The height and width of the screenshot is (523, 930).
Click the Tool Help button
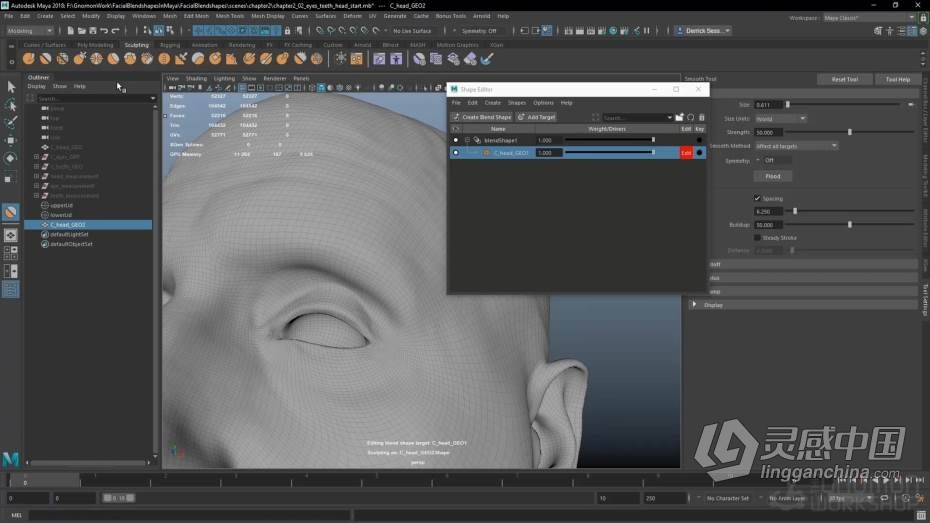pyautogui.click(x=897, y=79)
